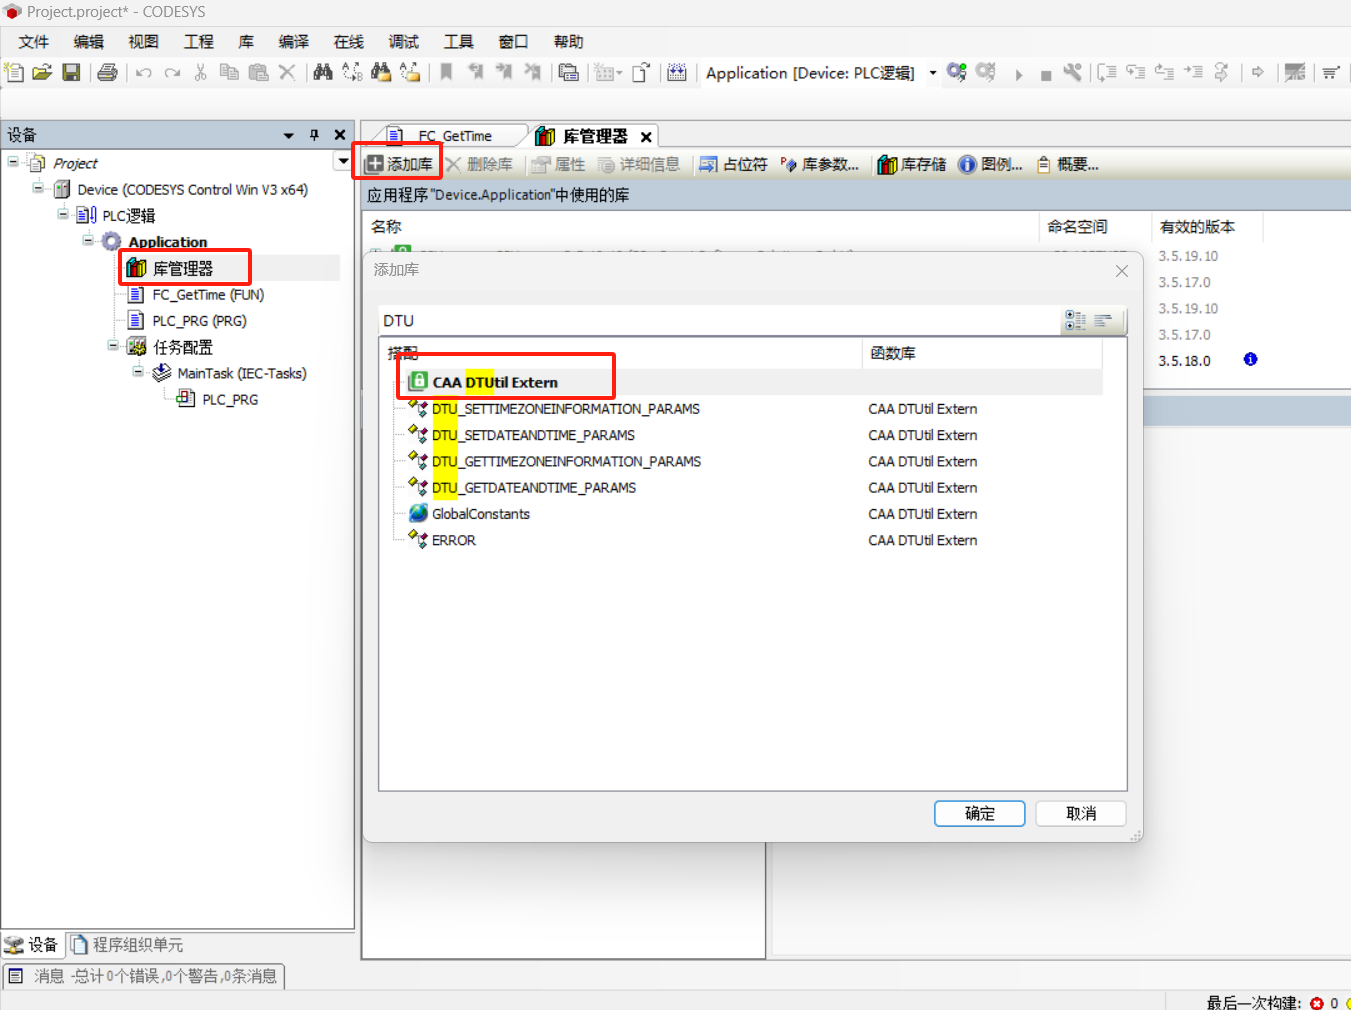This screenshot has height=1010, width=1351.
Task: Click the Delete X toolbar icon
Action: pyautogui.click(x=287, y=72)
